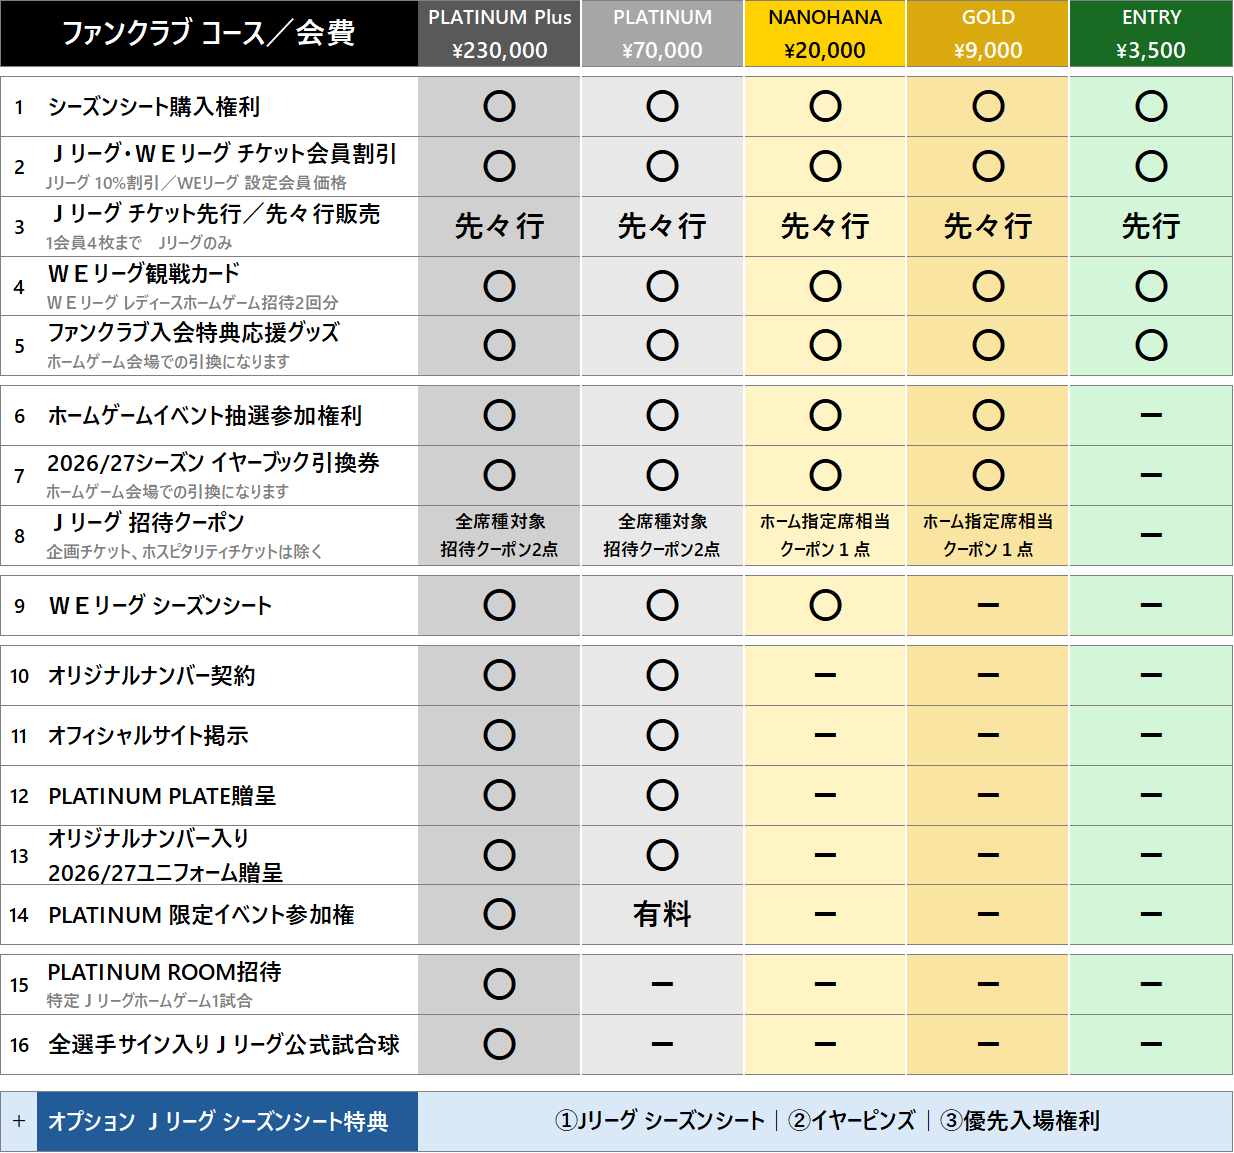Click the row label オリジナルナンバー契約
1234x1153 pixels.
point(152,675)
